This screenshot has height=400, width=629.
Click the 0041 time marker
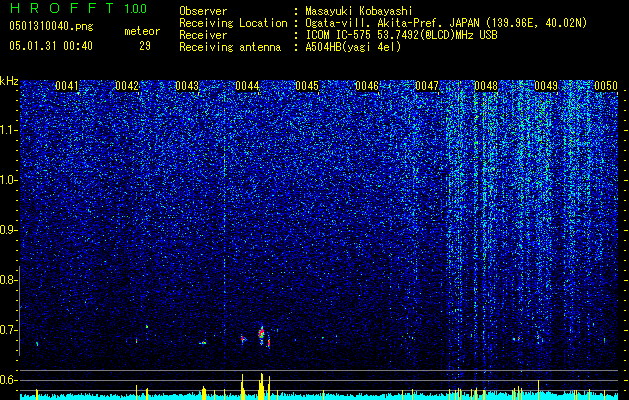point(67,86)
